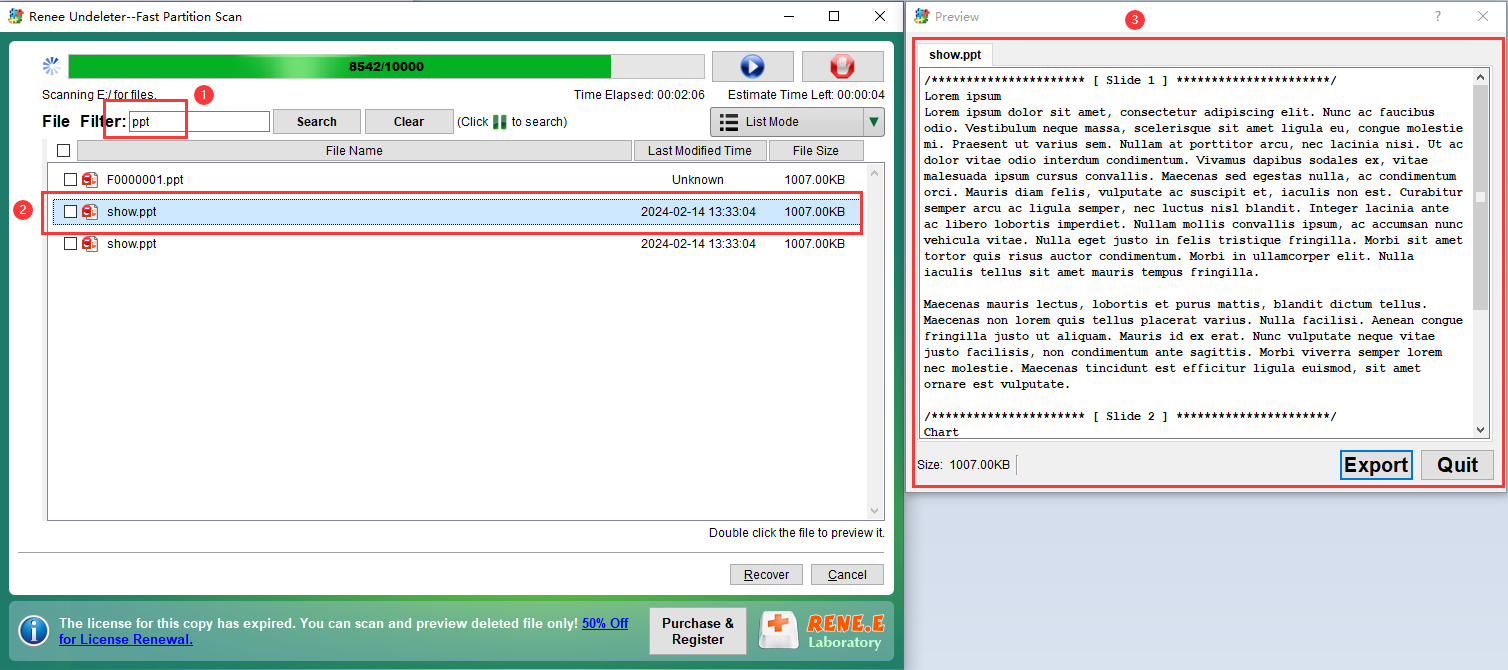This screenshot has width=1508, height=670.
Task: Tick the checkbox for highlighted show.ppt
Action: [x=70, y=212]
